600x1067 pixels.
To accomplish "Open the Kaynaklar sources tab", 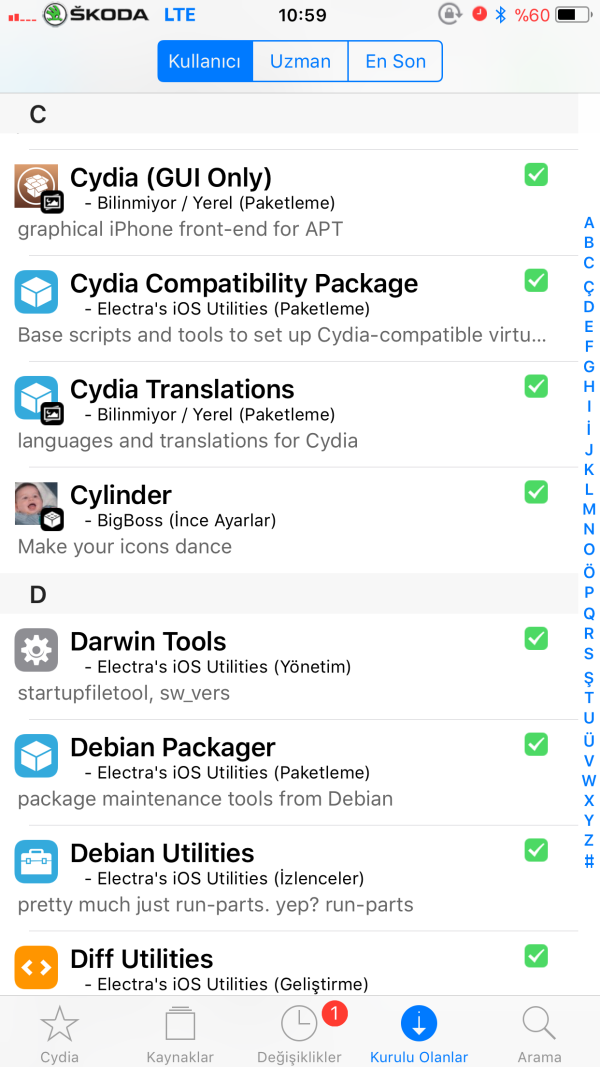I will 180,1033.
